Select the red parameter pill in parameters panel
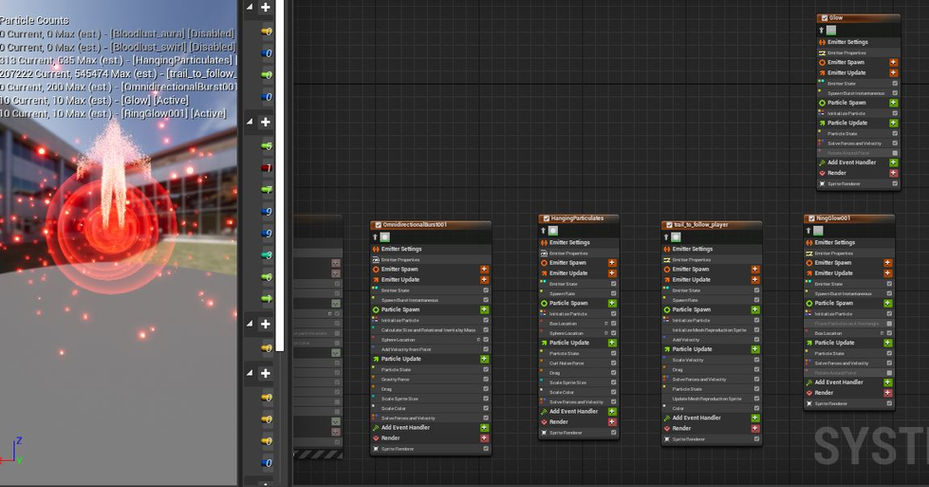 tap(267, 168)
